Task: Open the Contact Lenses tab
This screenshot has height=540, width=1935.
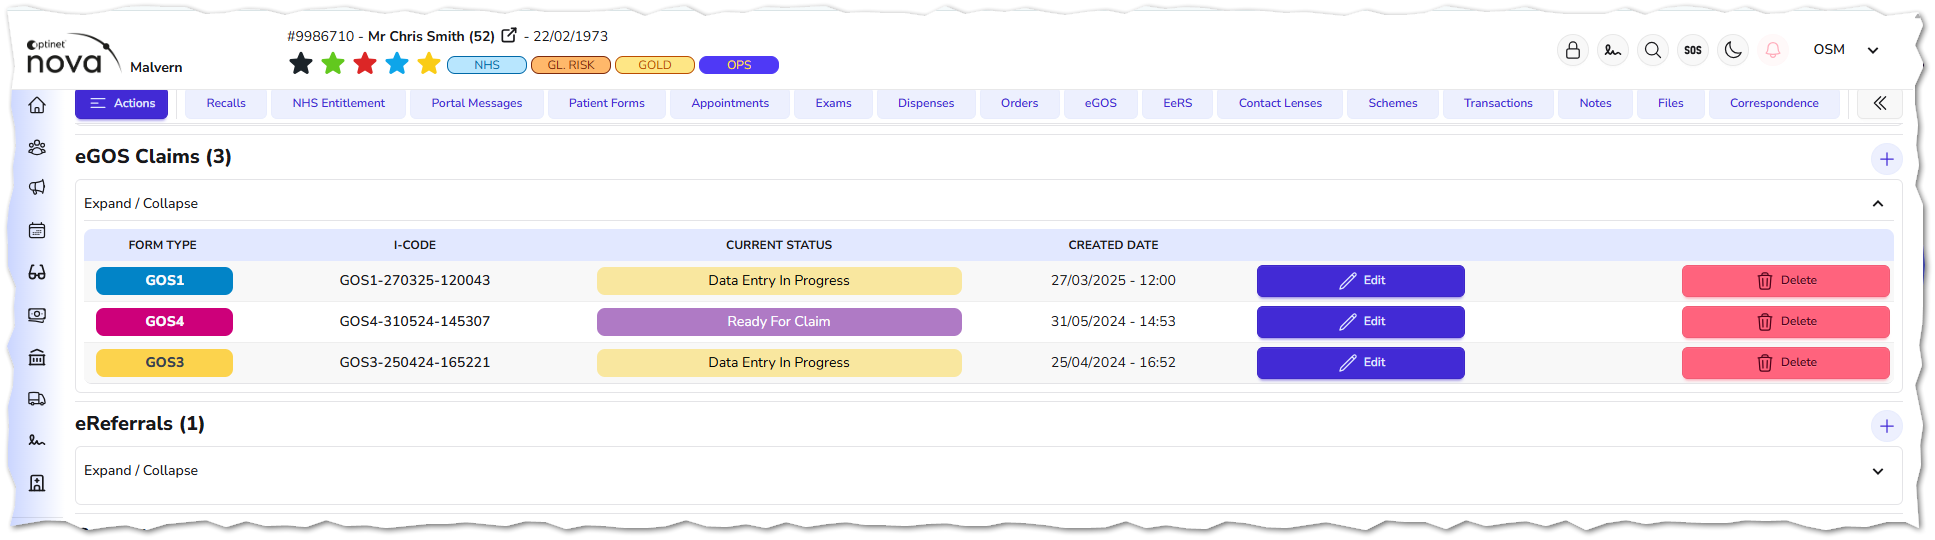Action: (1279, 103)
